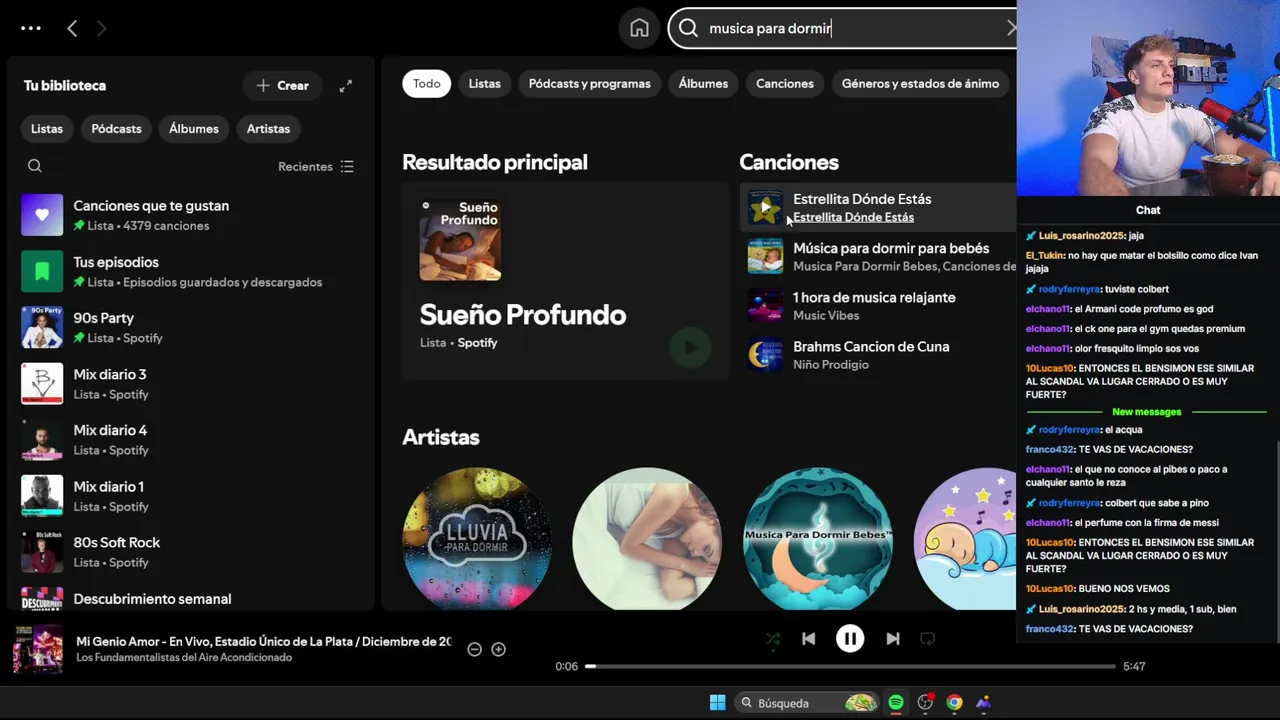Click the Sueño Profundo title
1280x720 pixels.
523,315
